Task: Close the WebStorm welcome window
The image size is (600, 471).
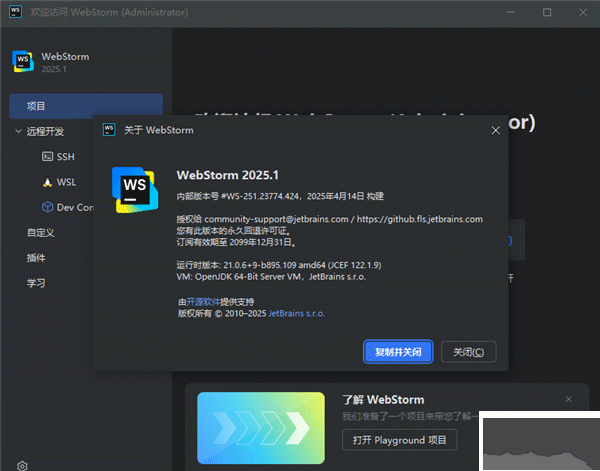Action: [x=583, y=12]
